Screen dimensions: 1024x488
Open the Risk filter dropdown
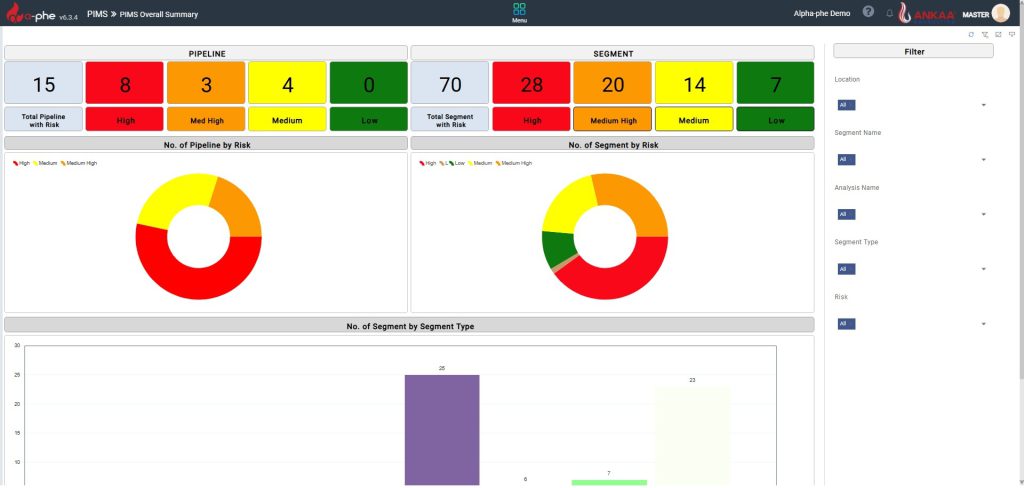pos(910,324)
